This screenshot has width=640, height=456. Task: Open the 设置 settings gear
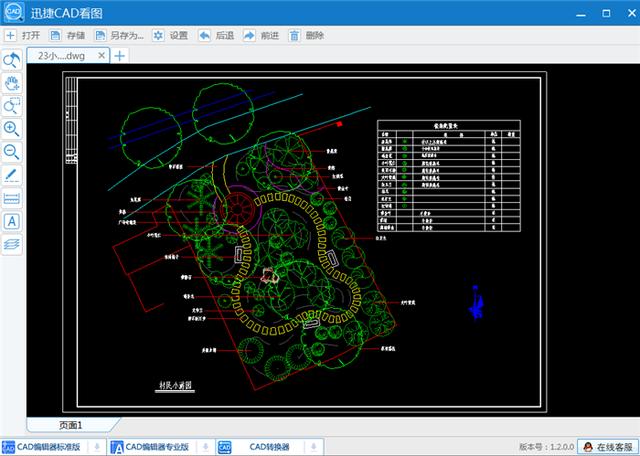[170, 36]
